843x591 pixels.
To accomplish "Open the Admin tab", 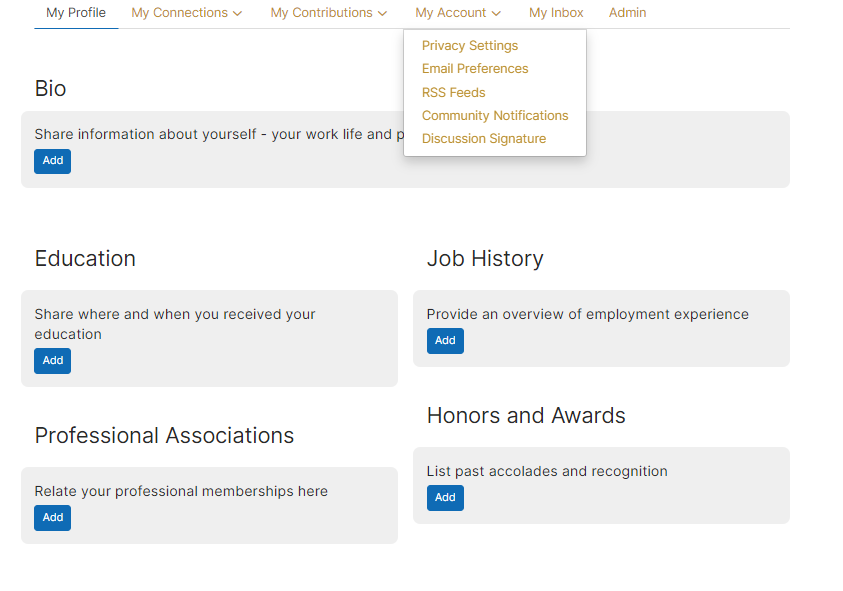I will [x=627, y=13].
